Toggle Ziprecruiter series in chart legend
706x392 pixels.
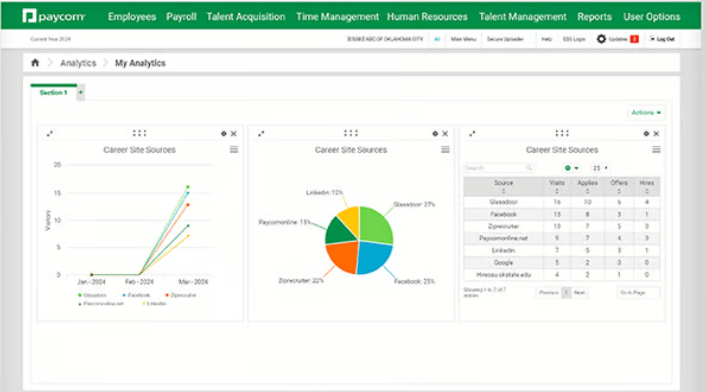181,295
